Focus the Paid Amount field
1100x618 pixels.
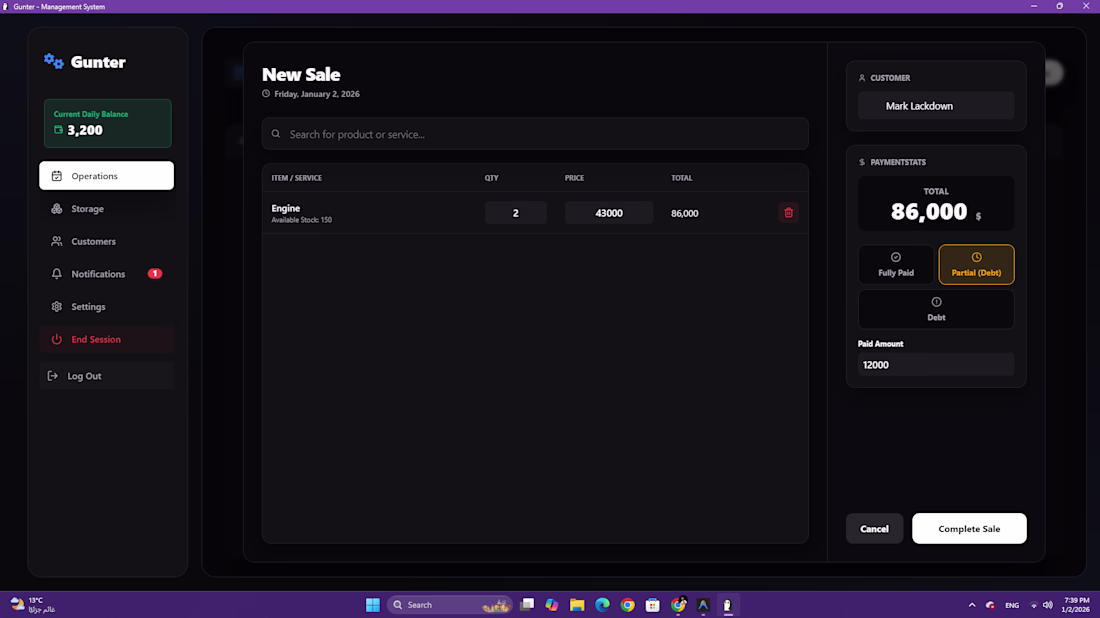tap(936, 365)
